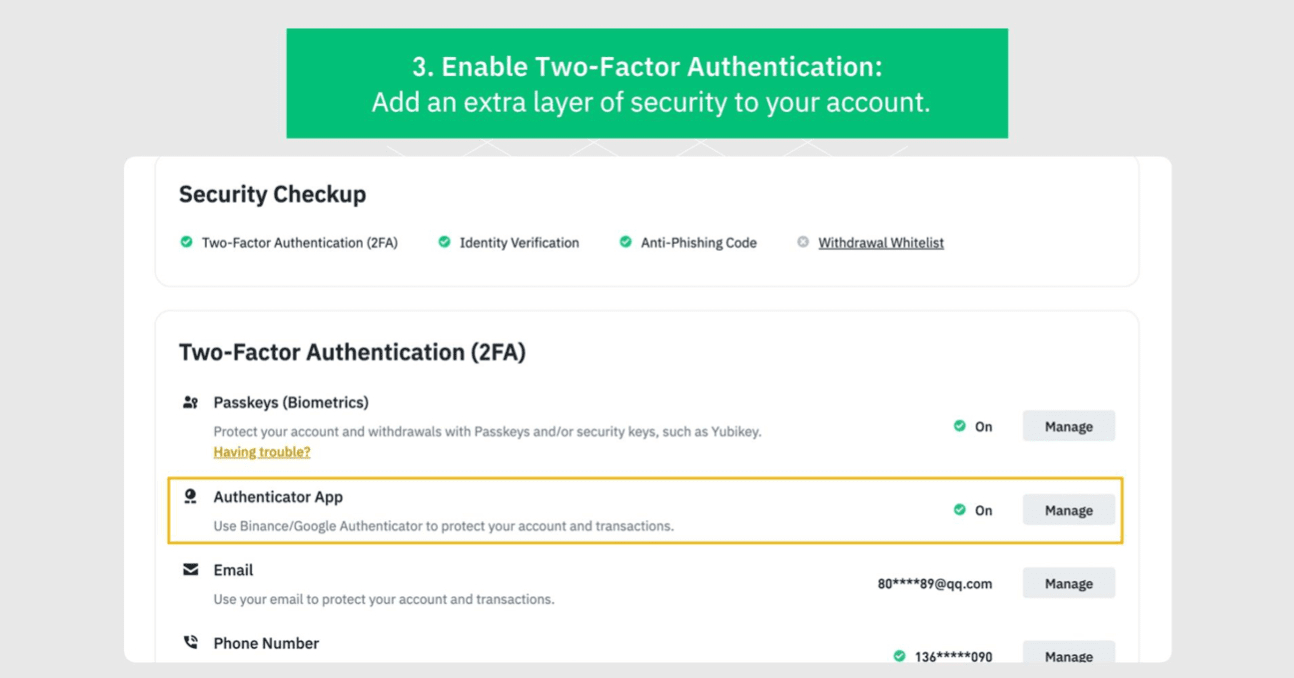Click the Security Checkup heading
The image size is (1294, 678).
pyautogui.click(x=272, y=194)
